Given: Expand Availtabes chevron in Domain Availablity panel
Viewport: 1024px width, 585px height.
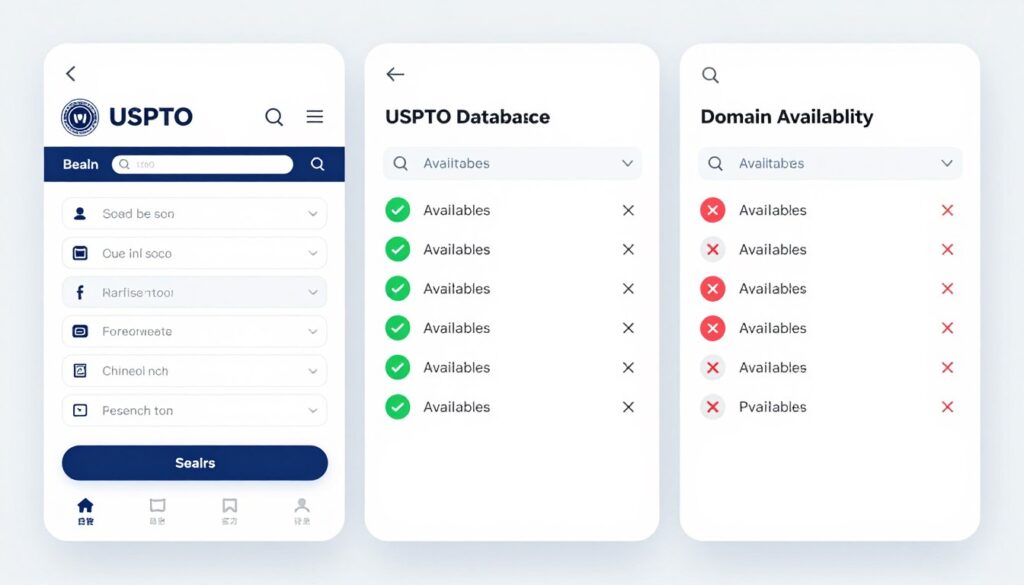Looking at the screenshot, I should [947, 163].
